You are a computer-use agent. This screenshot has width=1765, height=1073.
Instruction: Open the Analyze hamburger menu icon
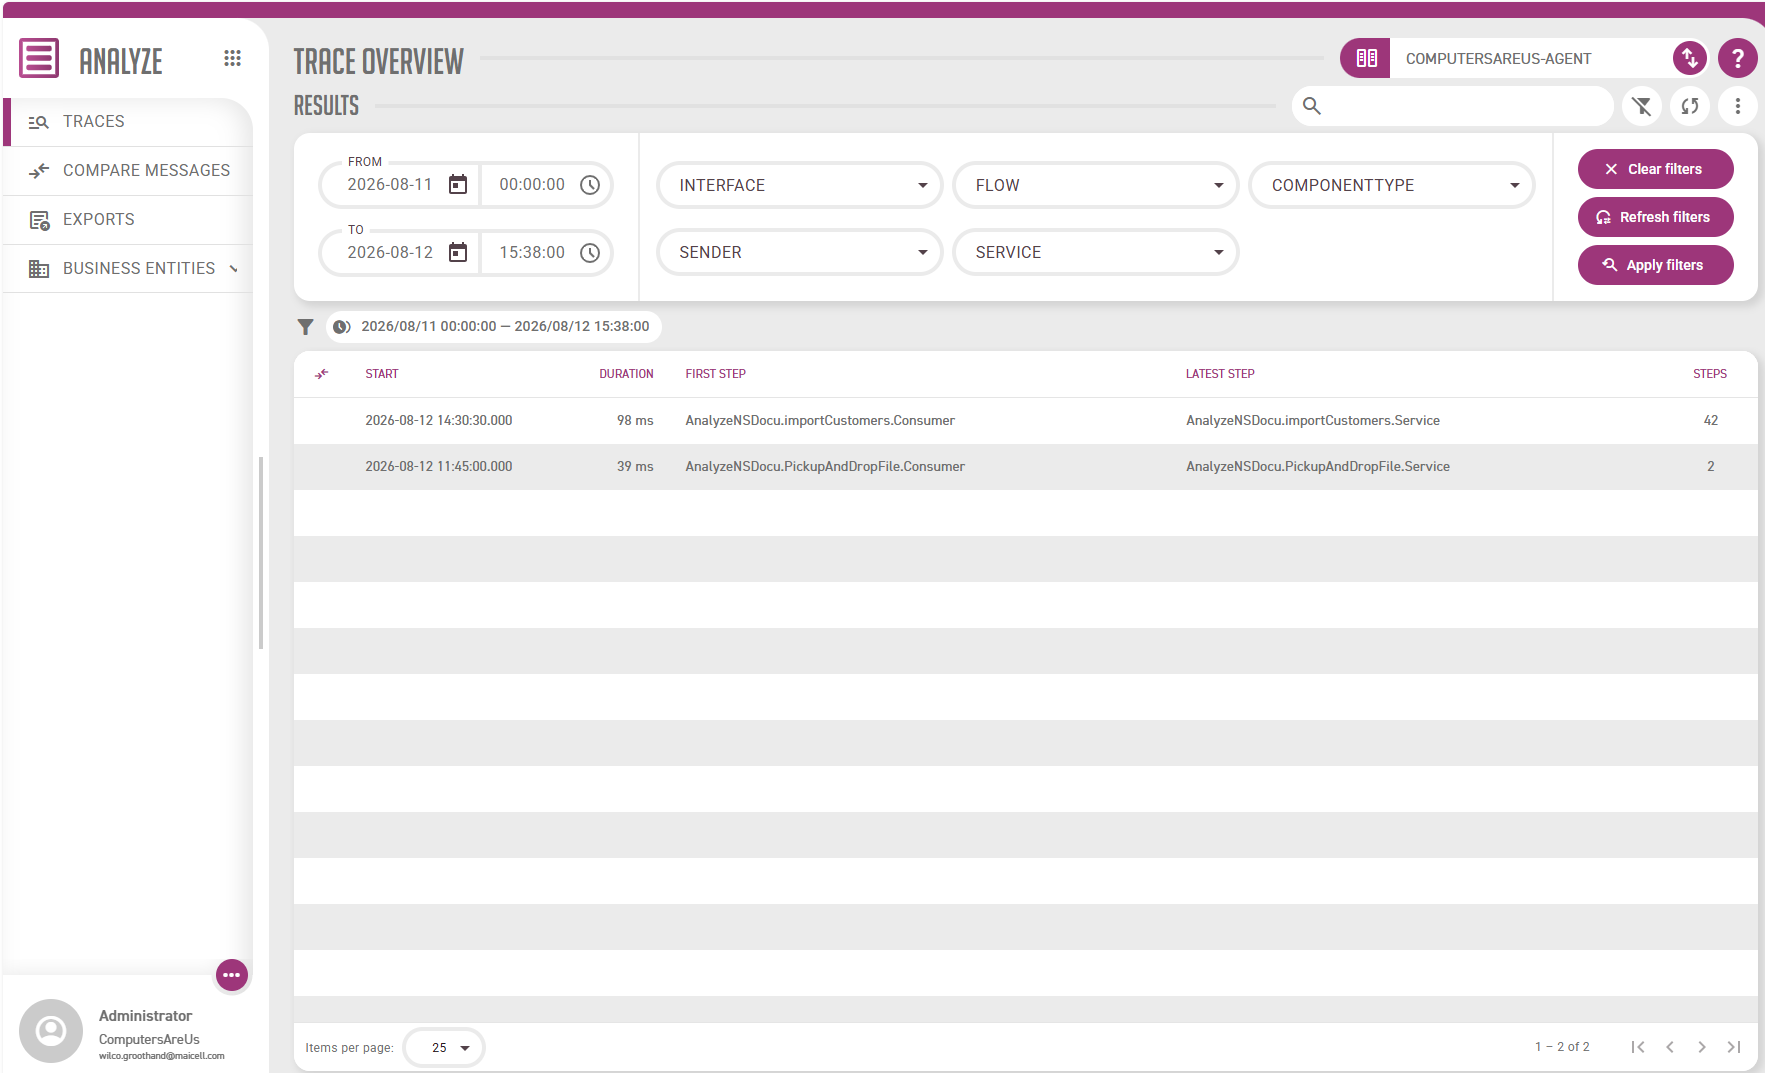39,58
